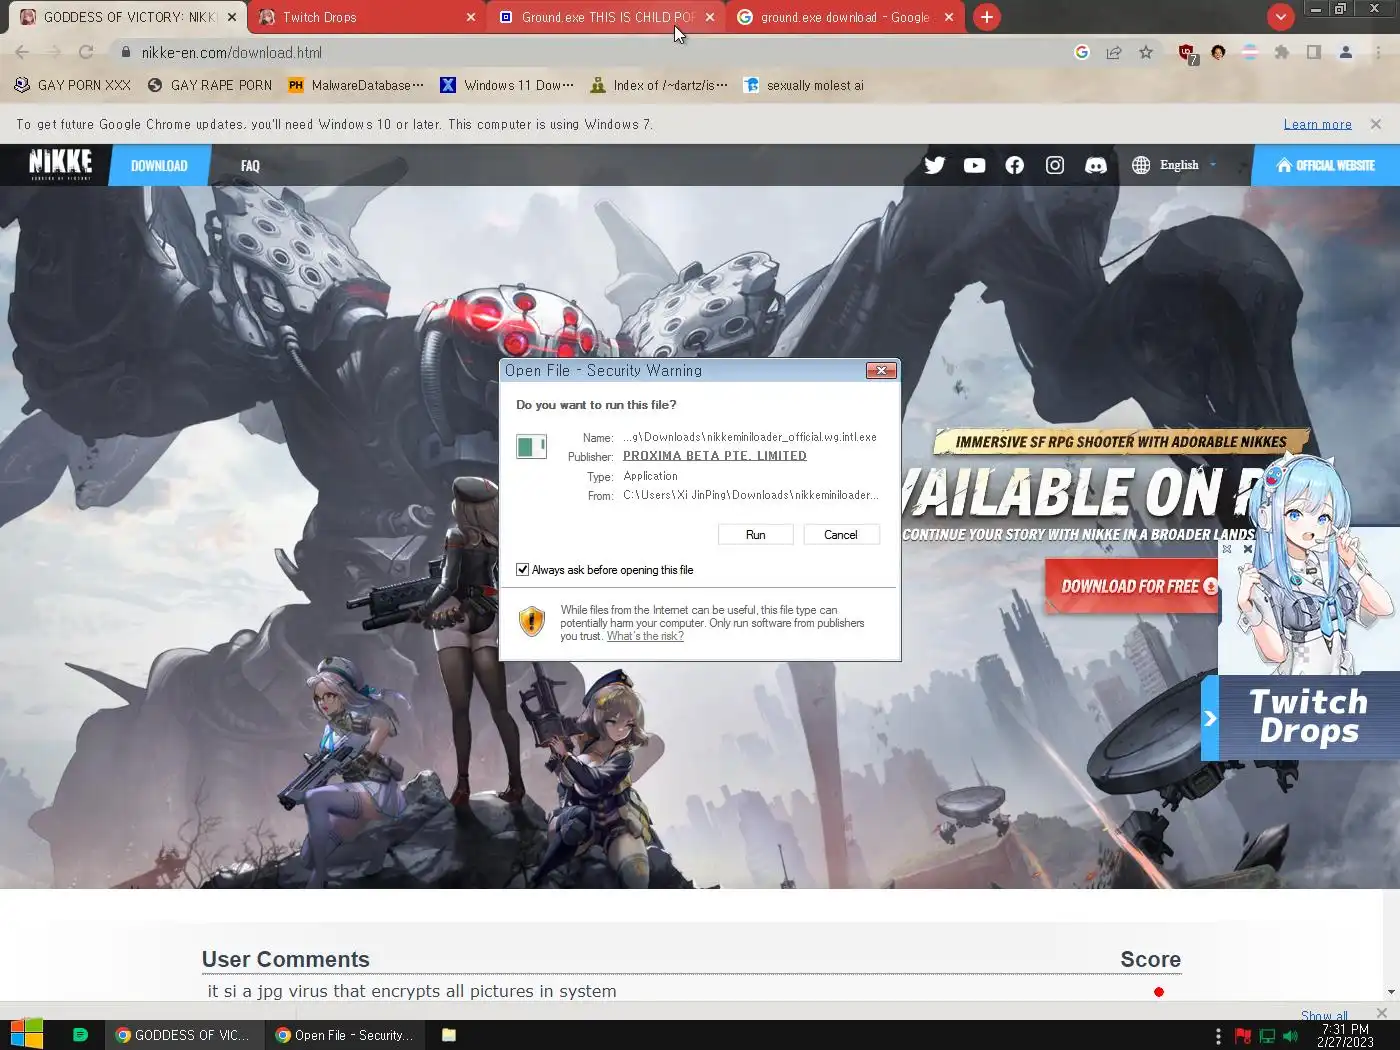Open the Windows 11 Dow... bookmark
Viewport: 1400px width, 1050px height.
pyautogui.click(x=507, y=85)
